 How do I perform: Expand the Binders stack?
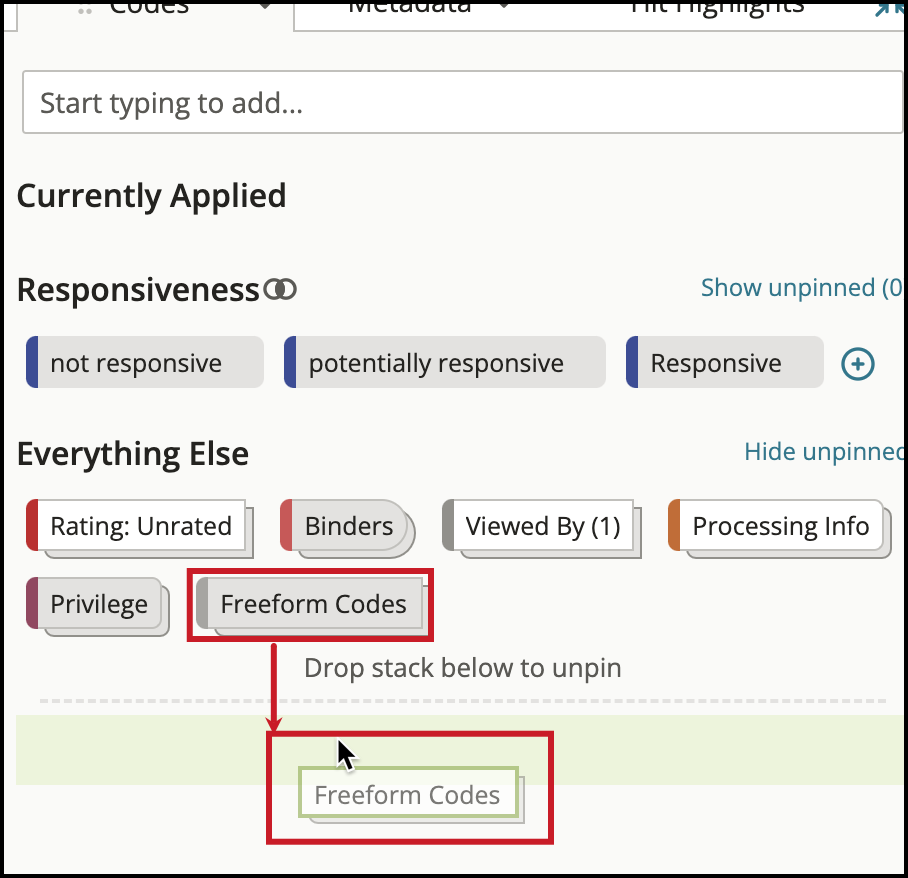click(347, 528)
